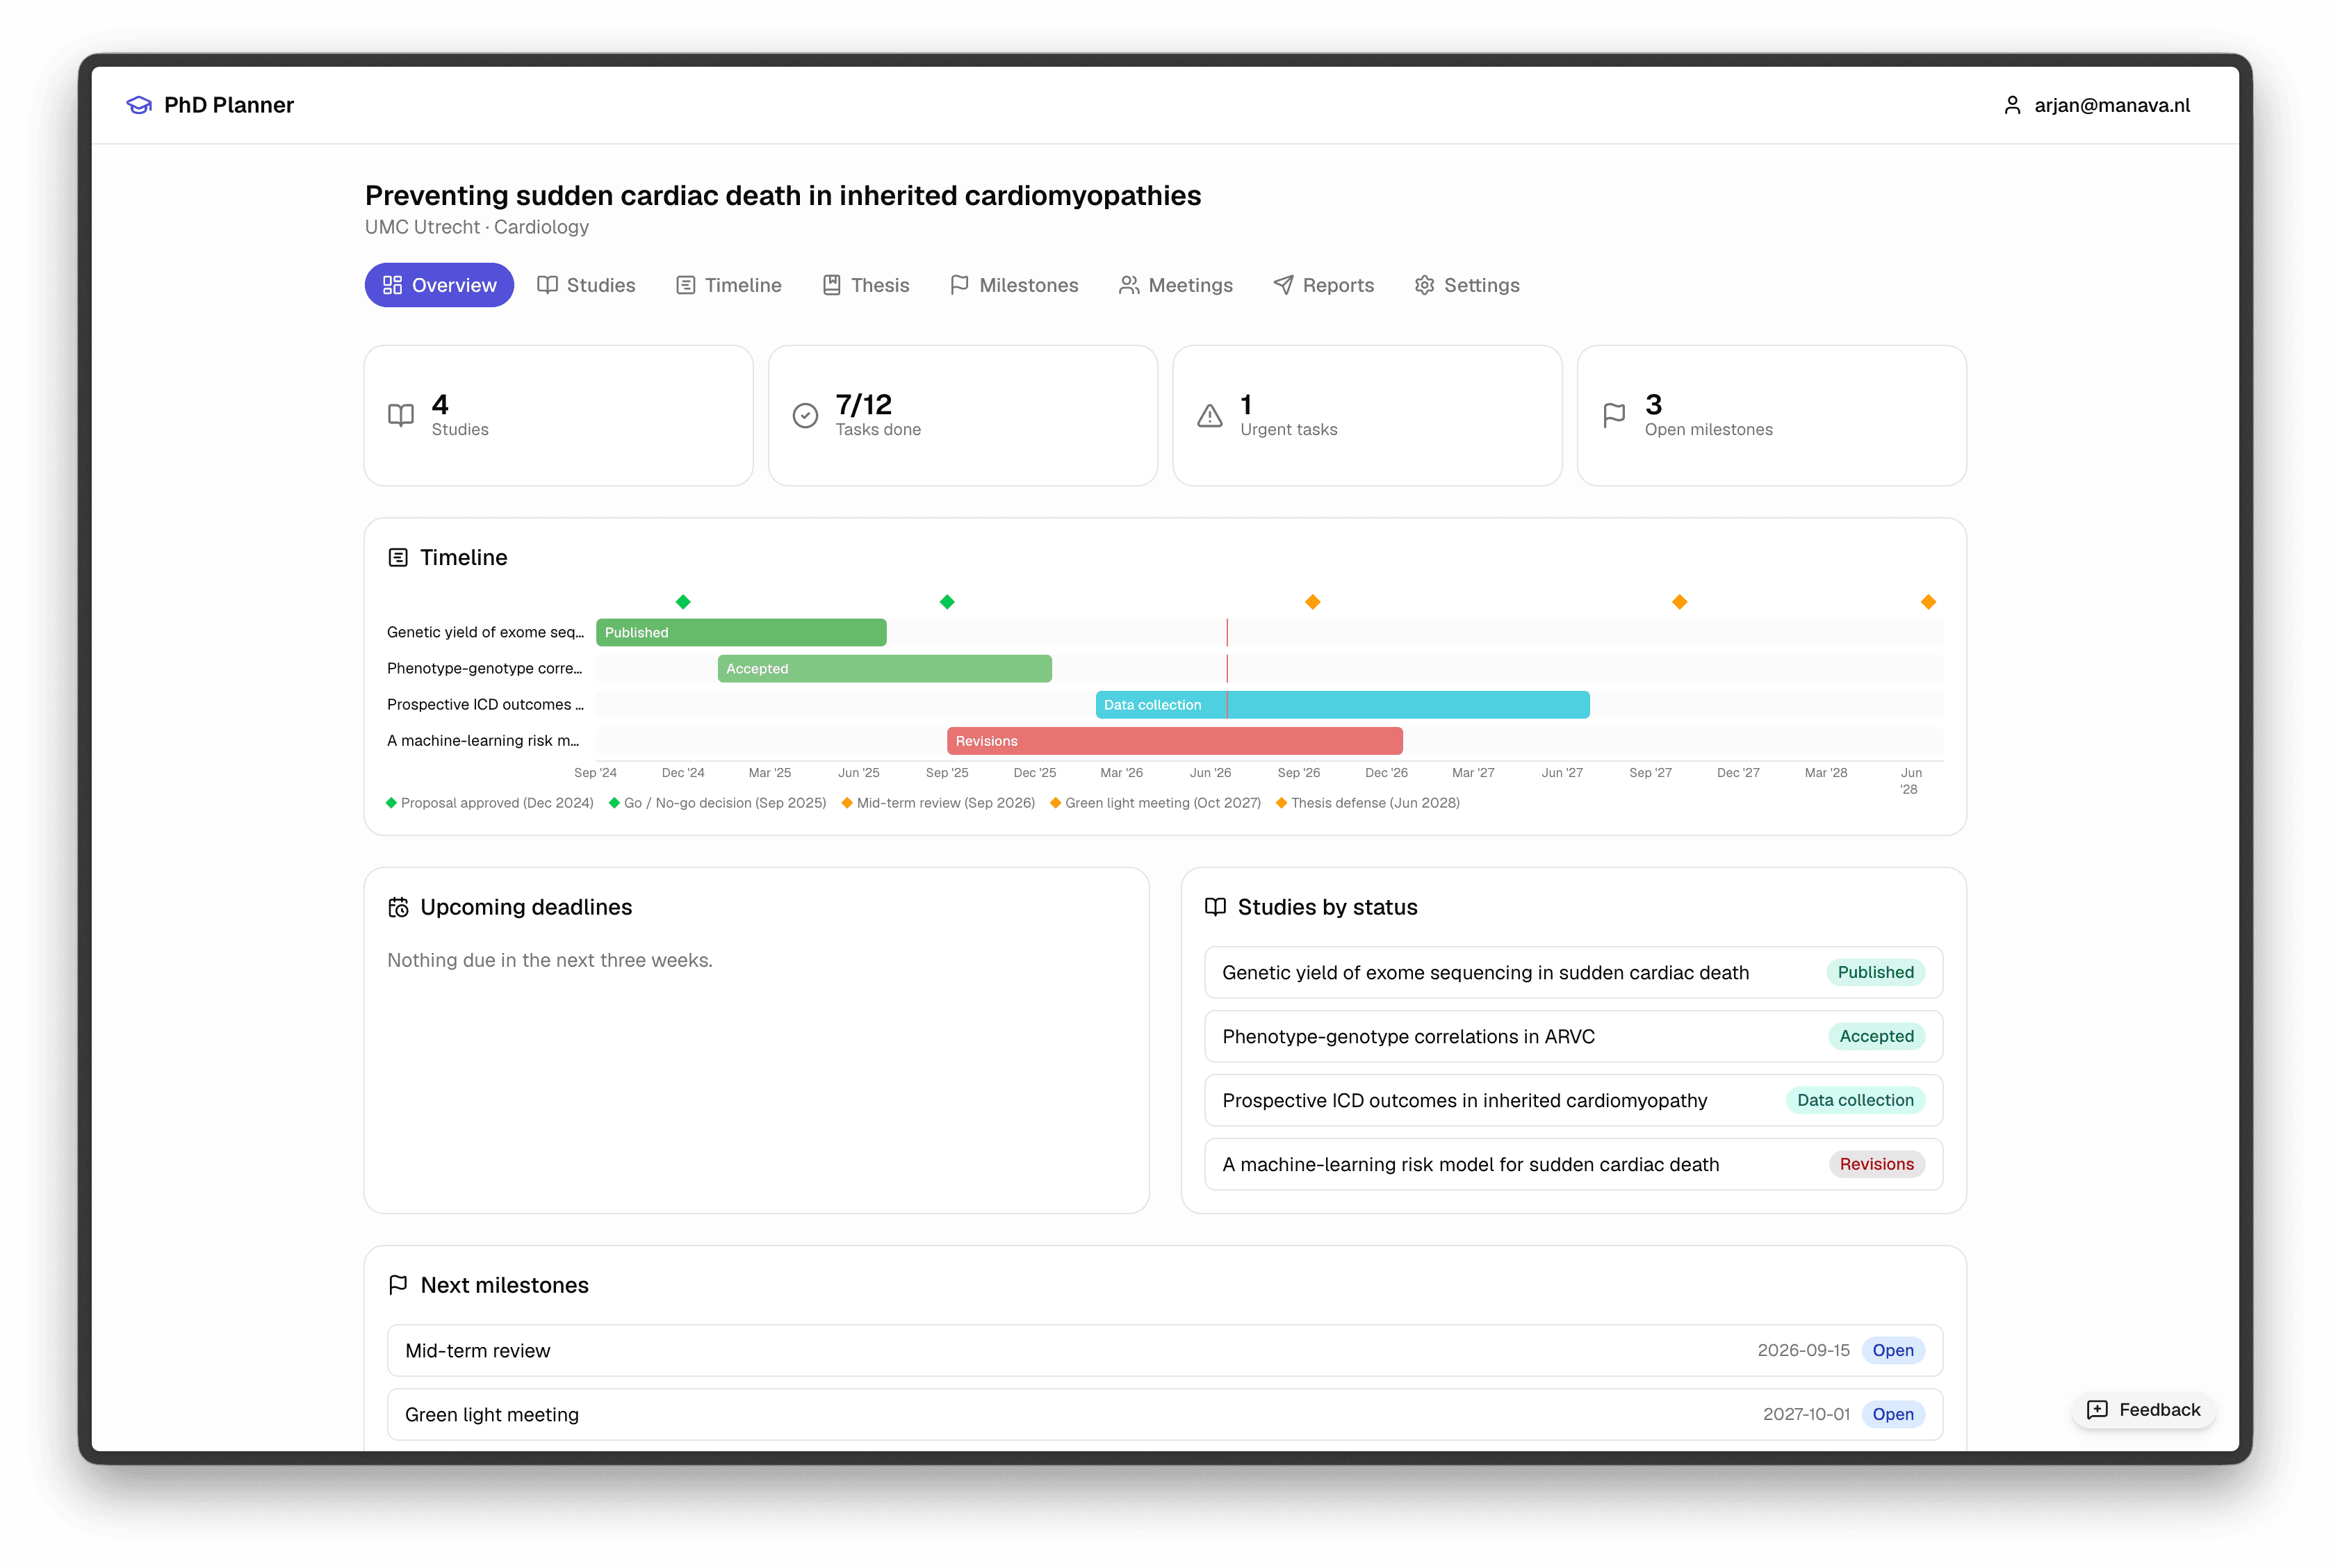Image resolution: width=2331 pixels, height=1568 pixels.
Task: Open the Overview tab
Action: (439, 285)
